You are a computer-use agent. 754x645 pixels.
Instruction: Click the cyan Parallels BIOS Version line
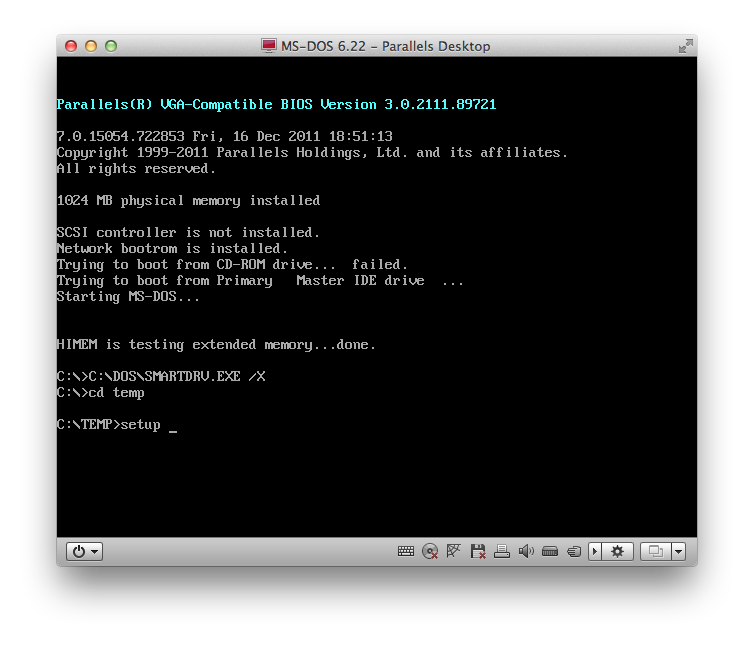click(276, 104)
